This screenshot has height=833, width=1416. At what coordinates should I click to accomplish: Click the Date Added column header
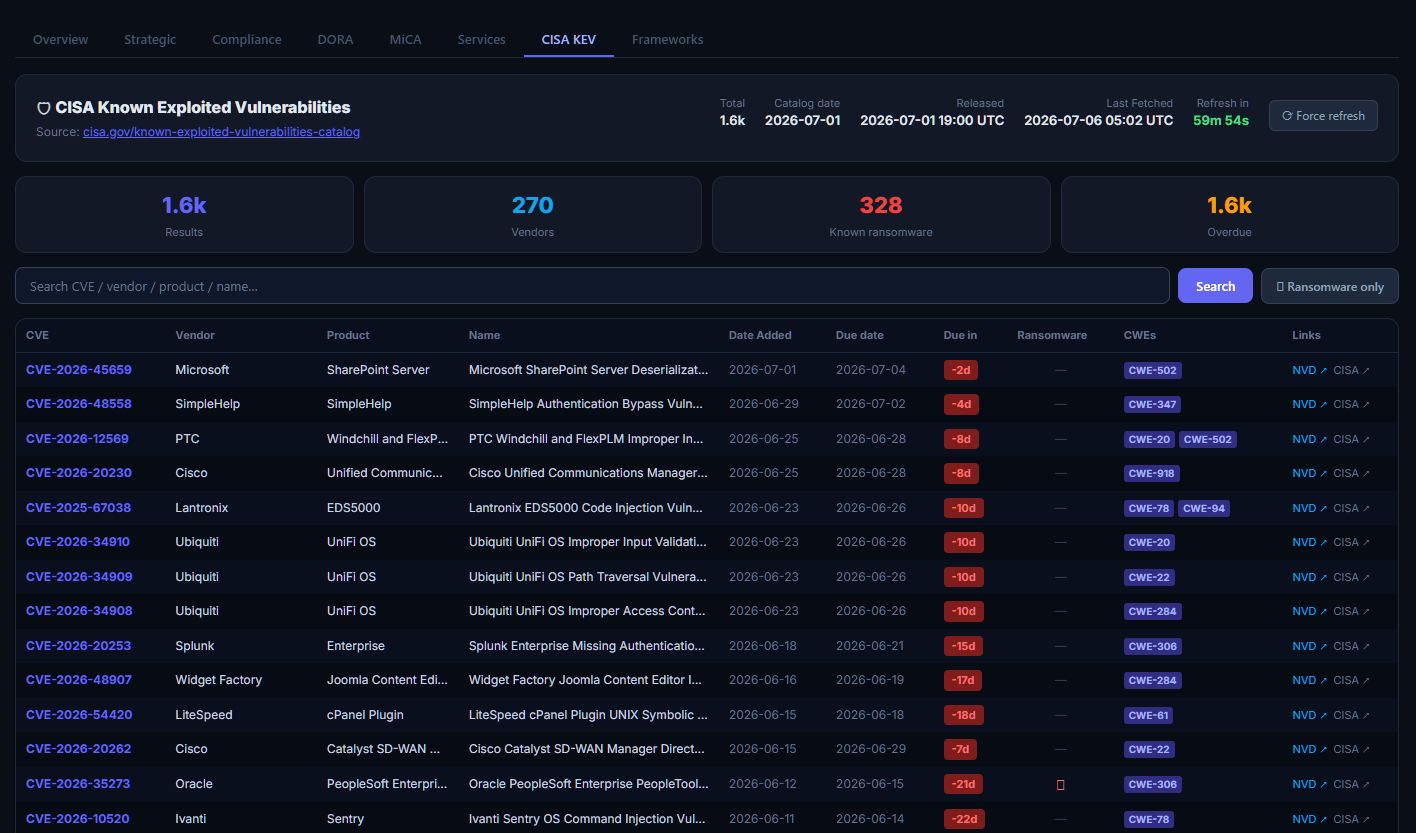click(x=760, y=335)
